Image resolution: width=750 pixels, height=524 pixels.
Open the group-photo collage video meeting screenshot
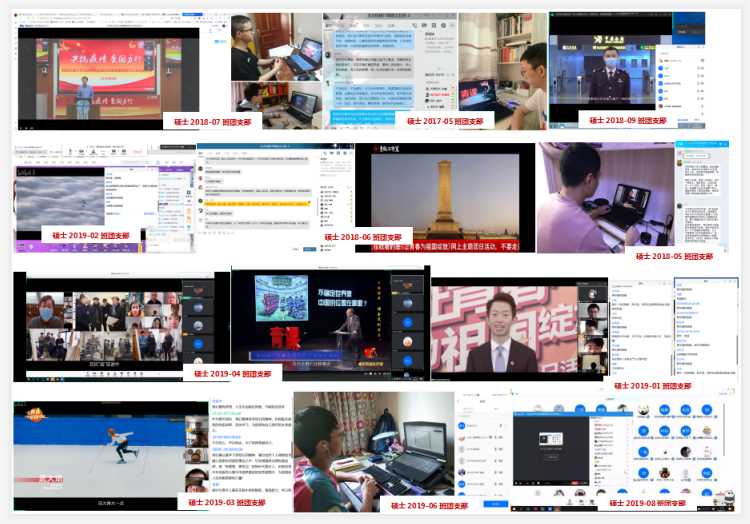pos(121,327)
